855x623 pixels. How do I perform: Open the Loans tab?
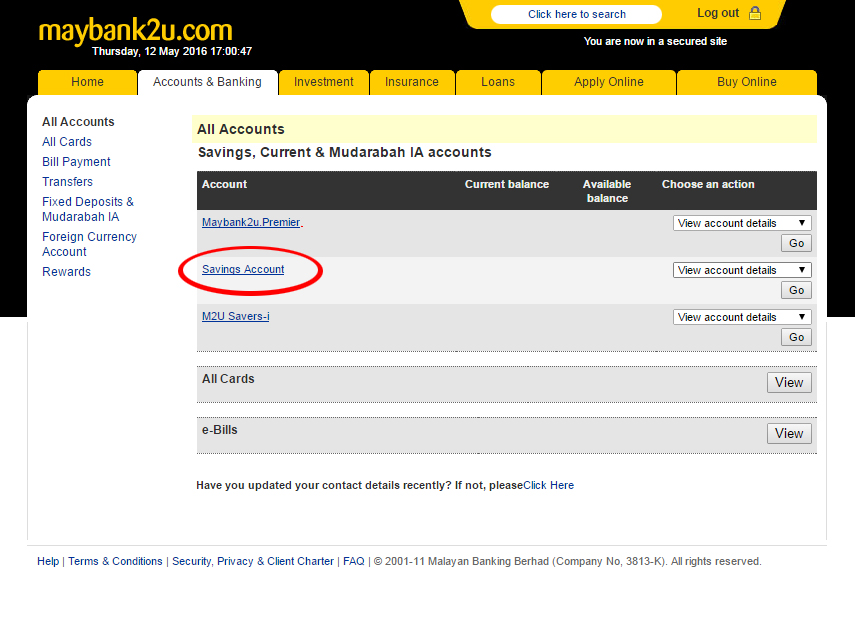pos(498,82)
